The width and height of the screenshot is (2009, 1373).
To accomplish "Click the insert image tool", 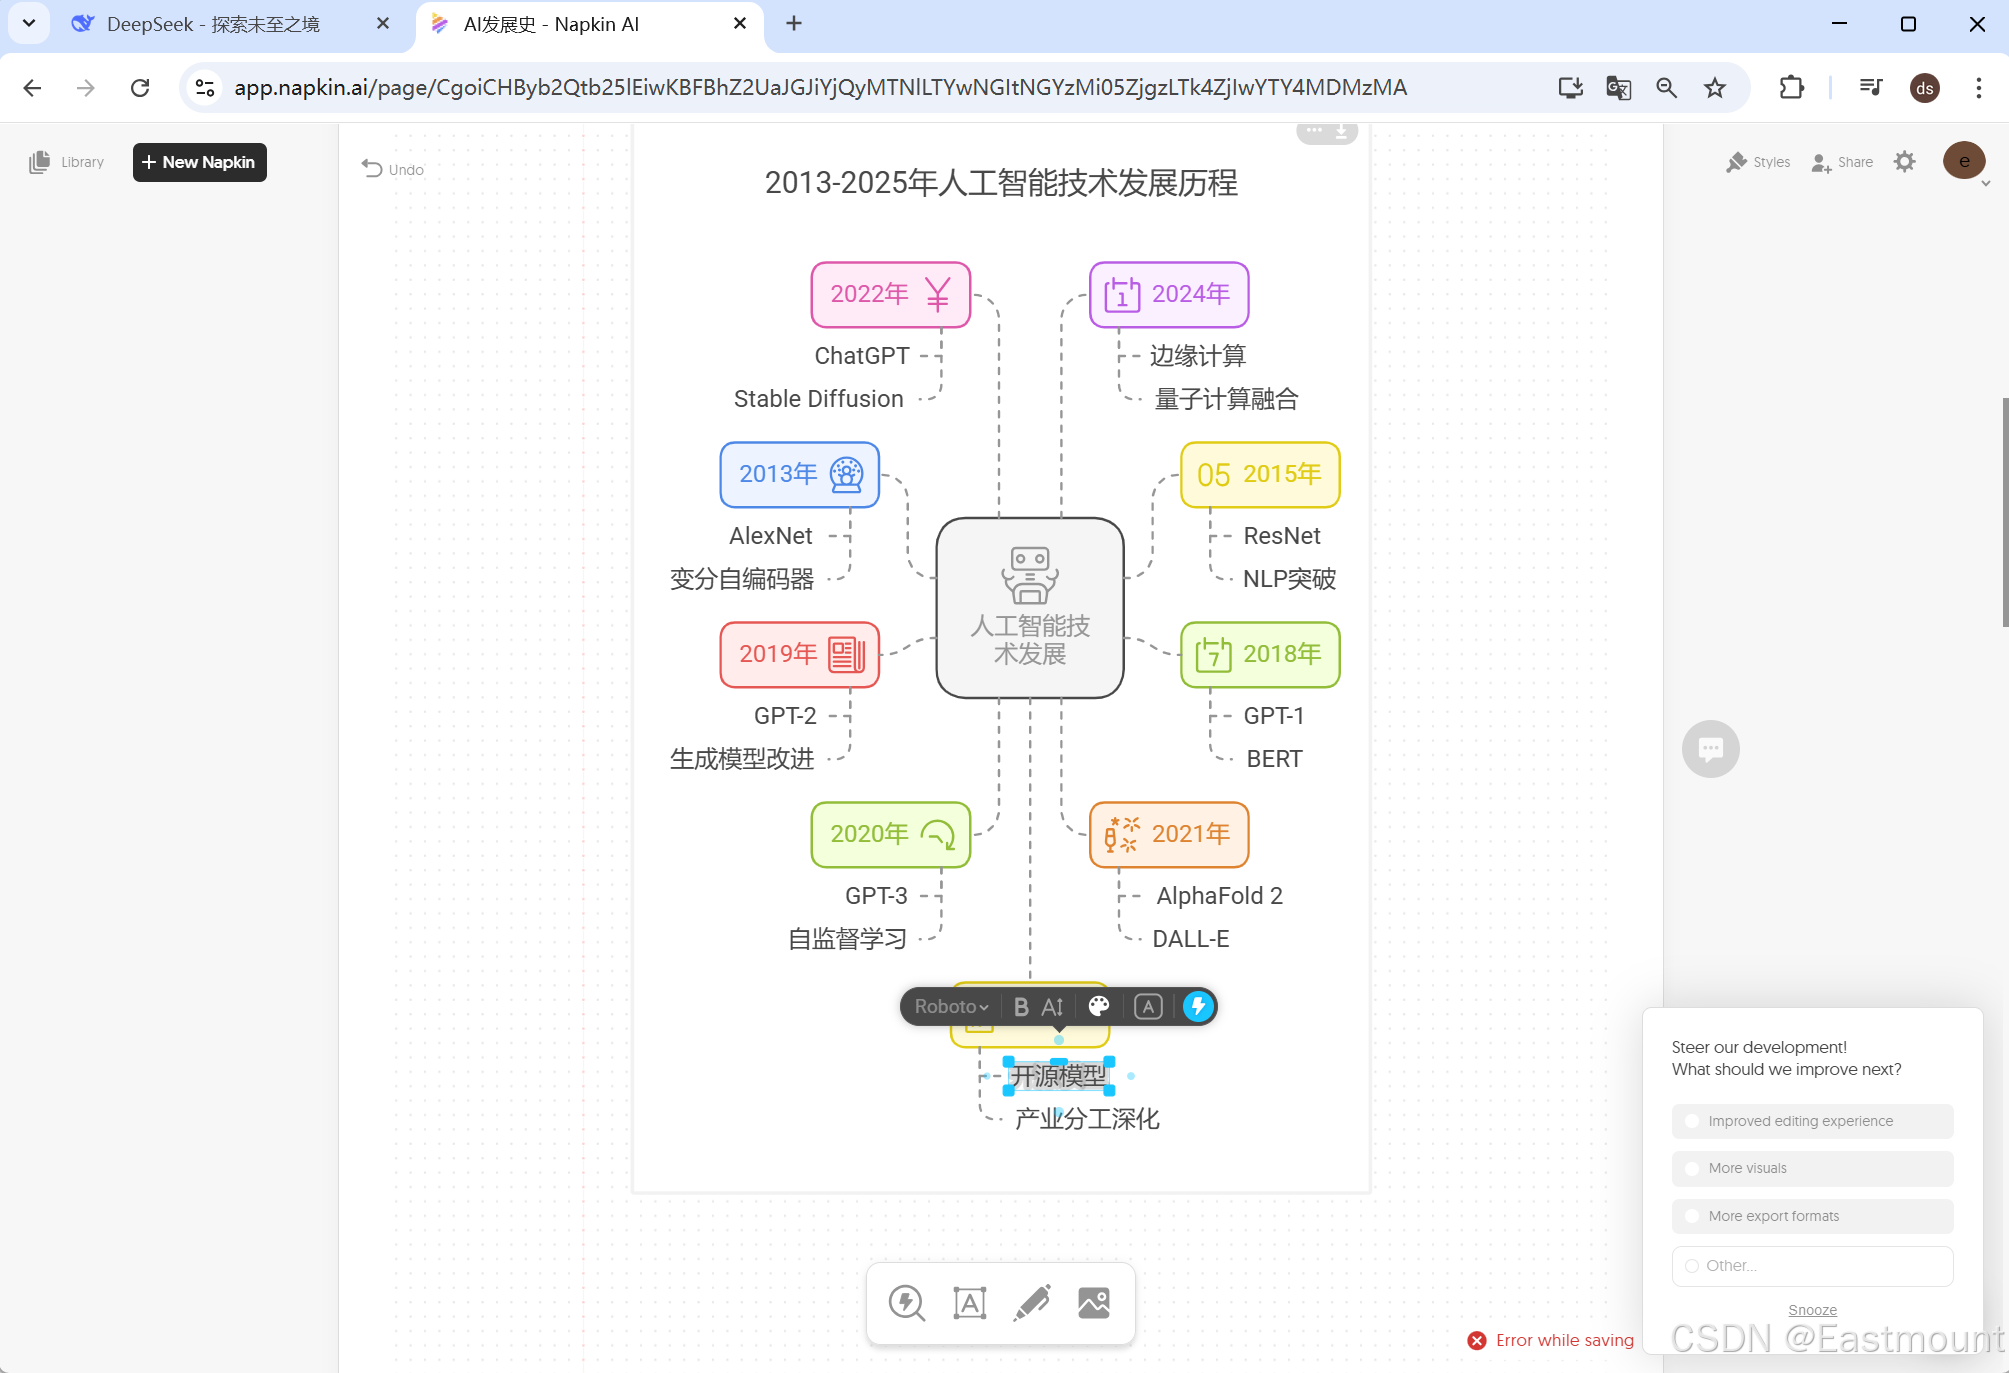I will tap(1094, 1303).
